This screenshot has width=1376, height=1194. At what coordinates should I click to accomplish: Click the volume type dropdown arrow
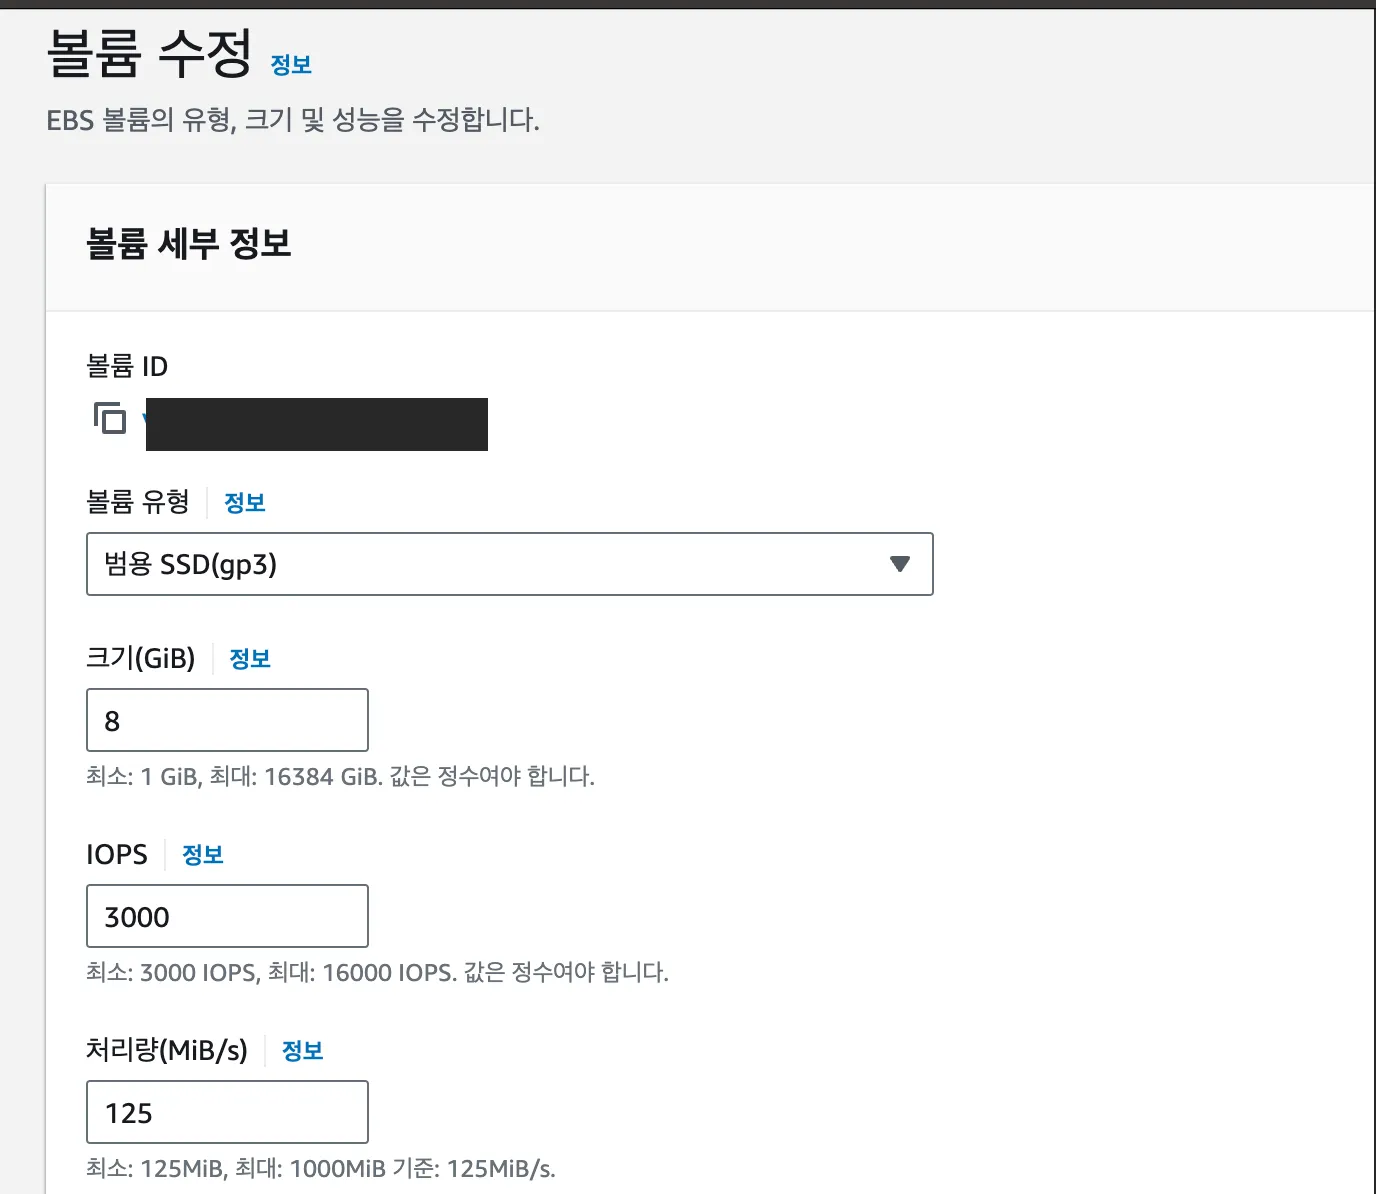point(900,564)
